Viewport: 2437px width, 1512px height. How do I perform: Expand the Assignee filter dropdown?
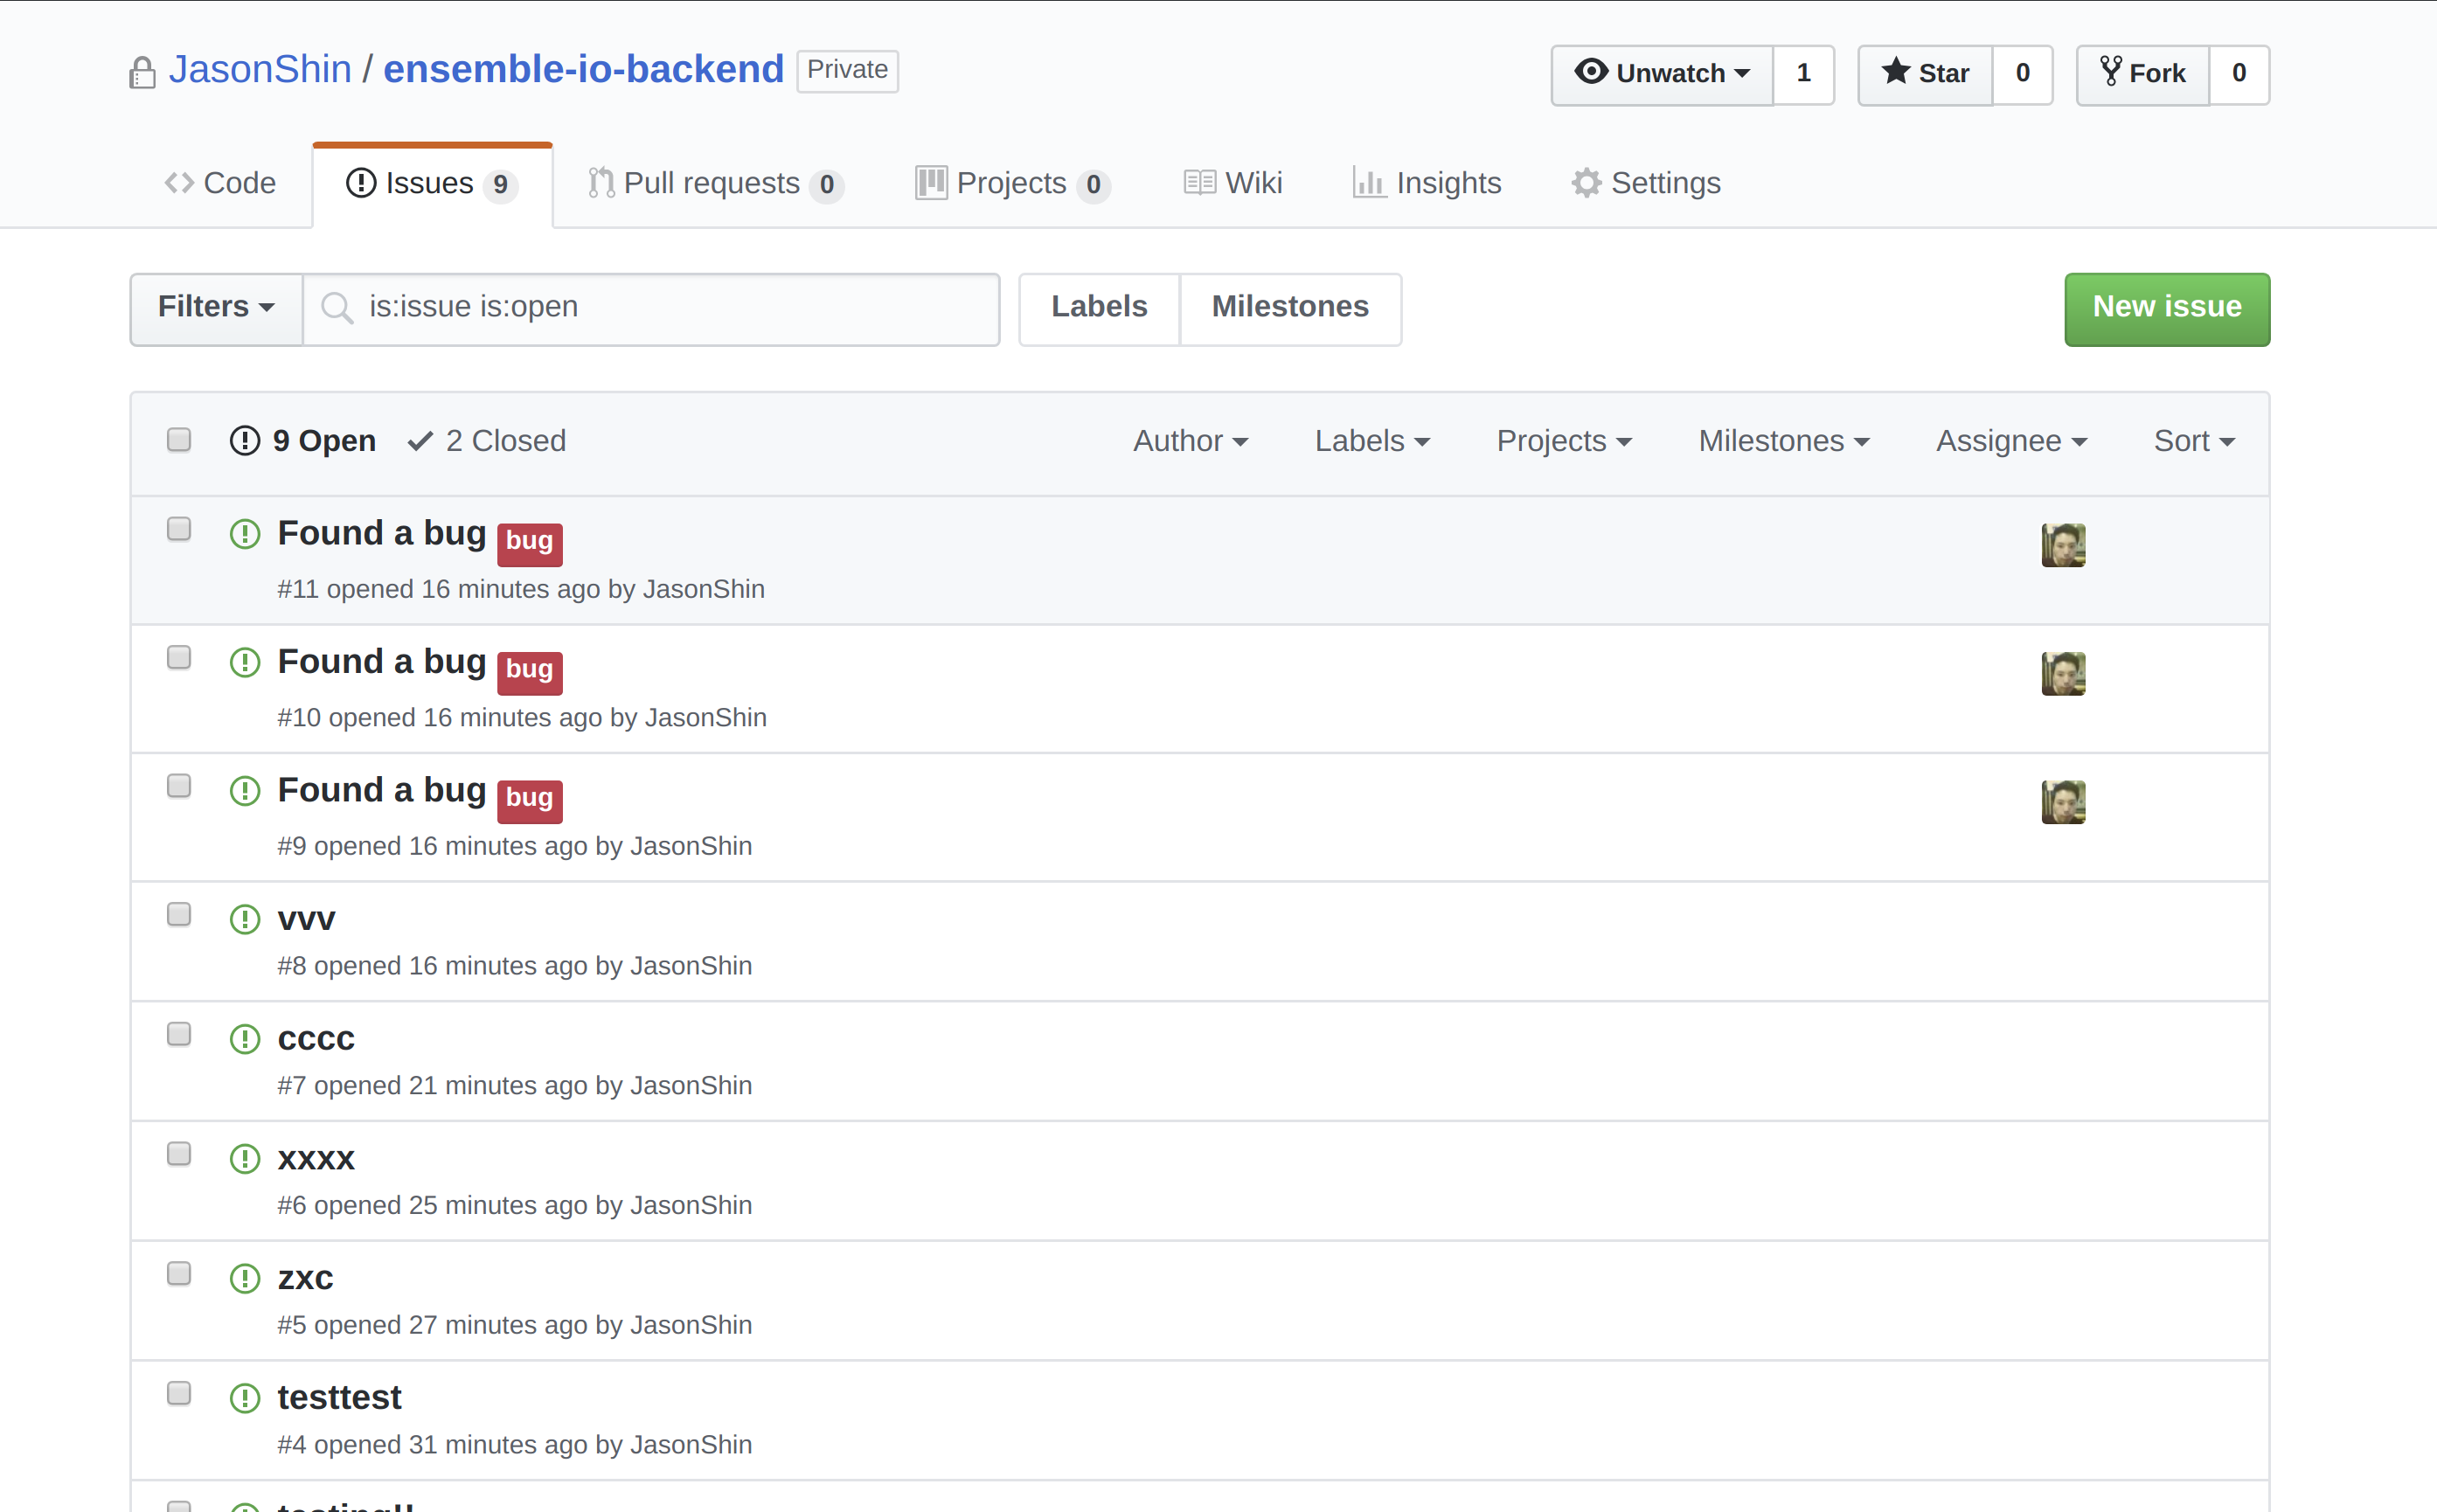pyautogui.click(x=2011, y=441)
